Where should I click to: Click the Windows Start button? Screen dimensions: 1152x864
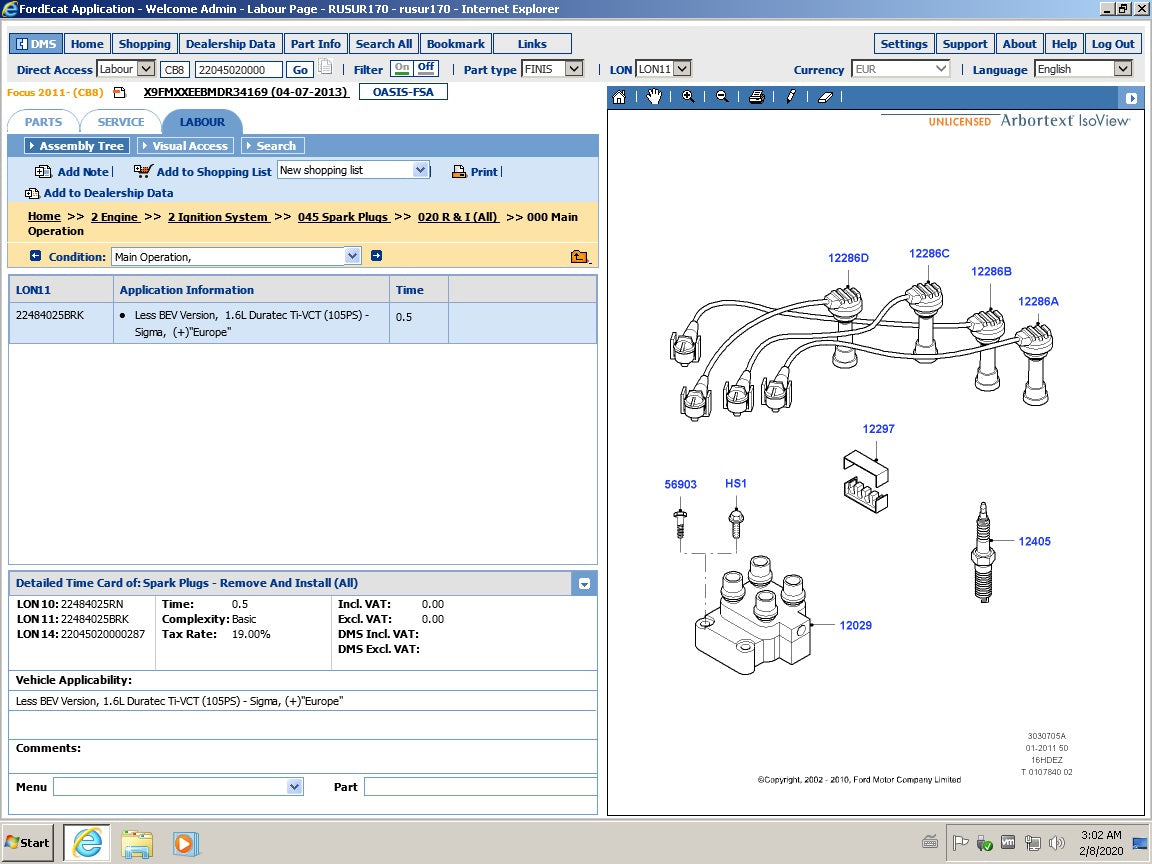[x=27, y=842]
